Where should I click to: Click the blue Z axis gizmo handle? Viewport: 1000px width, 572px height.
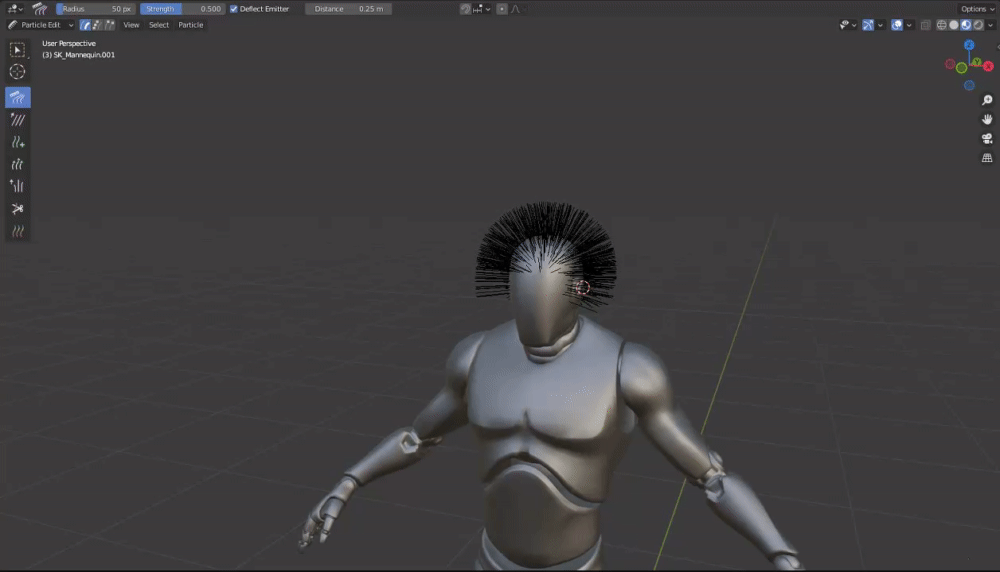tap(969, 45)
